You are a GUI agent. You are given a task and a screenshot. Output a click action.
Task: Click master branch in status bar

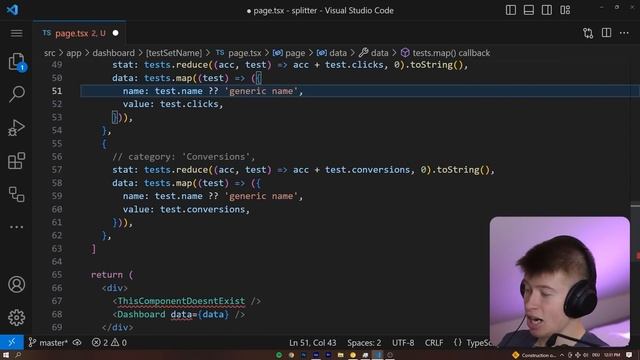(48, 342)
